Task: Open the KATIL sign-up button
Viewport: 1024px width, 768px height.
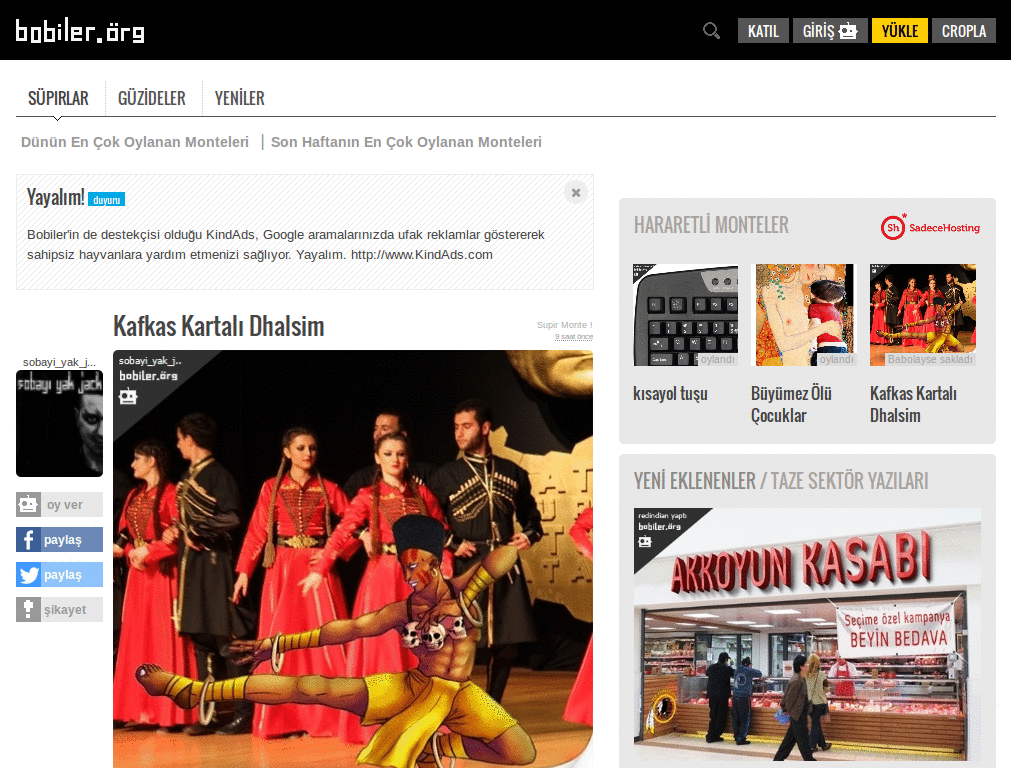Action: 763,31
